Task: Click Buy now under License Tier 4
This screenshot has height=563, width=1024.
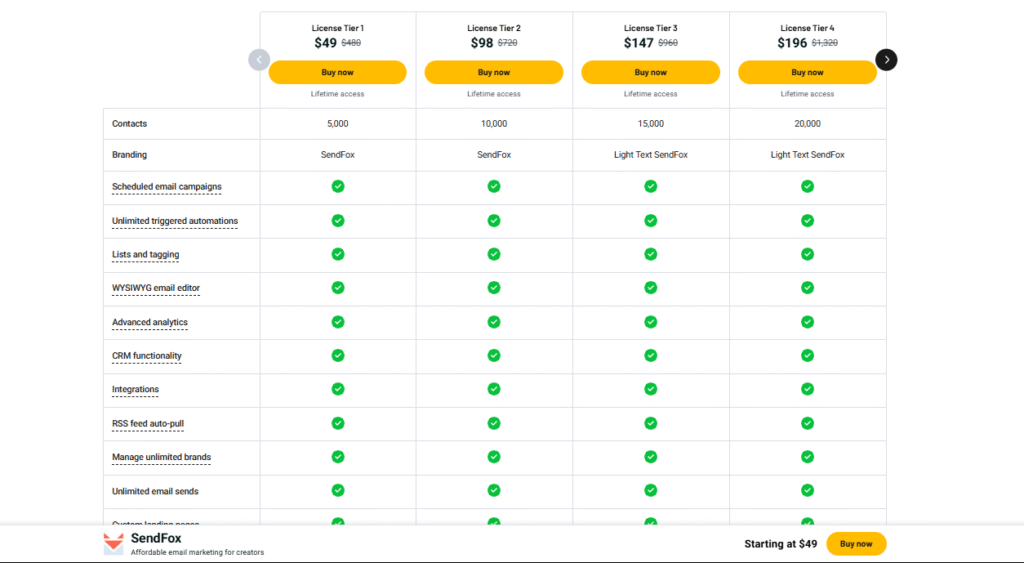Action: click(807, 72)
